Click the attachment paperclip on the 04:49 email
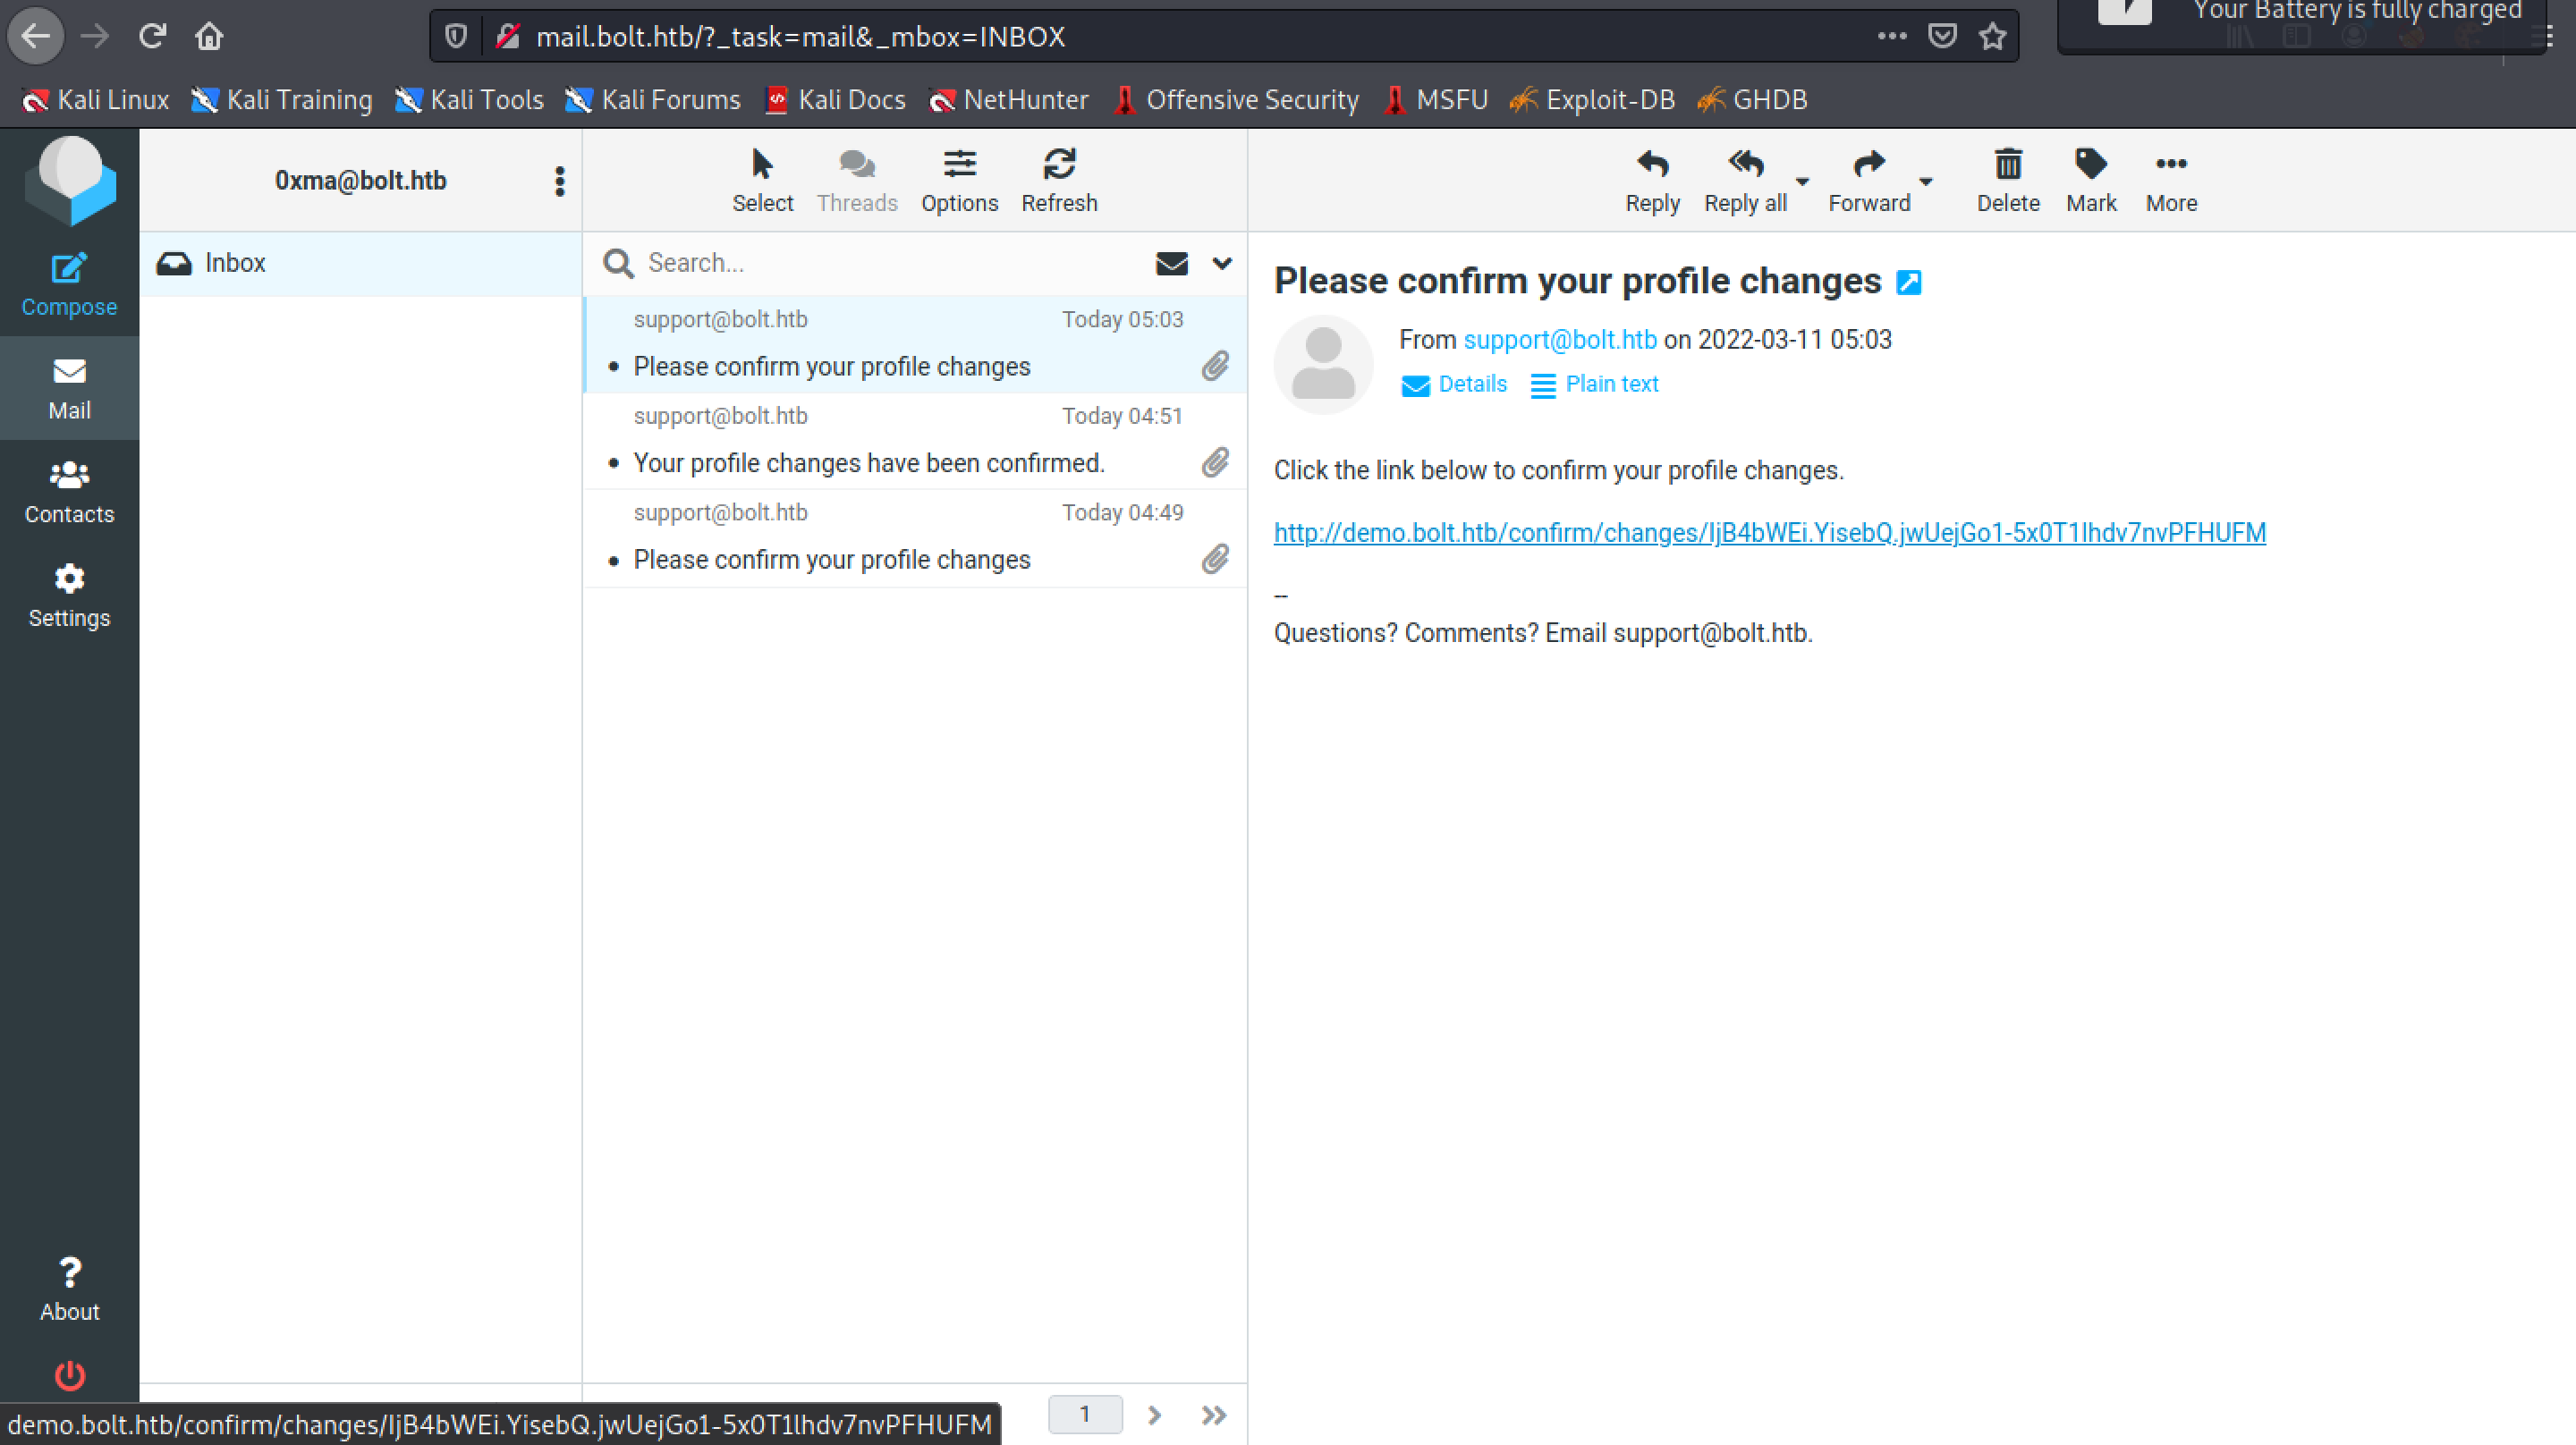Image resolution: width=2576 pixels, height=1445 pixels. tap(1215, 559)
